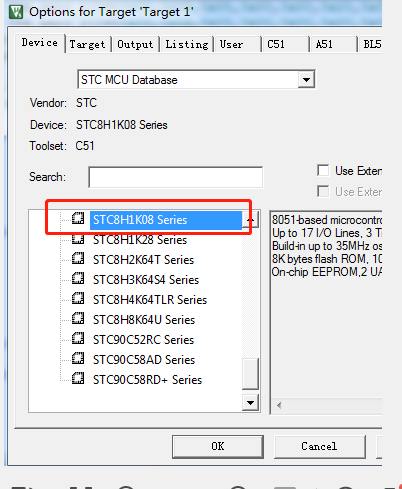
Task: Switch to the Target tab
Action: 87,44
